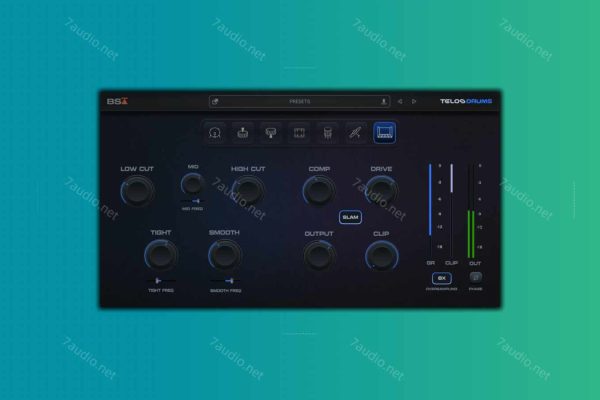Screen dimensions: 600x400
Task: Click the DRIVE label
Action: pyautogui.click(x=381, y=169)
